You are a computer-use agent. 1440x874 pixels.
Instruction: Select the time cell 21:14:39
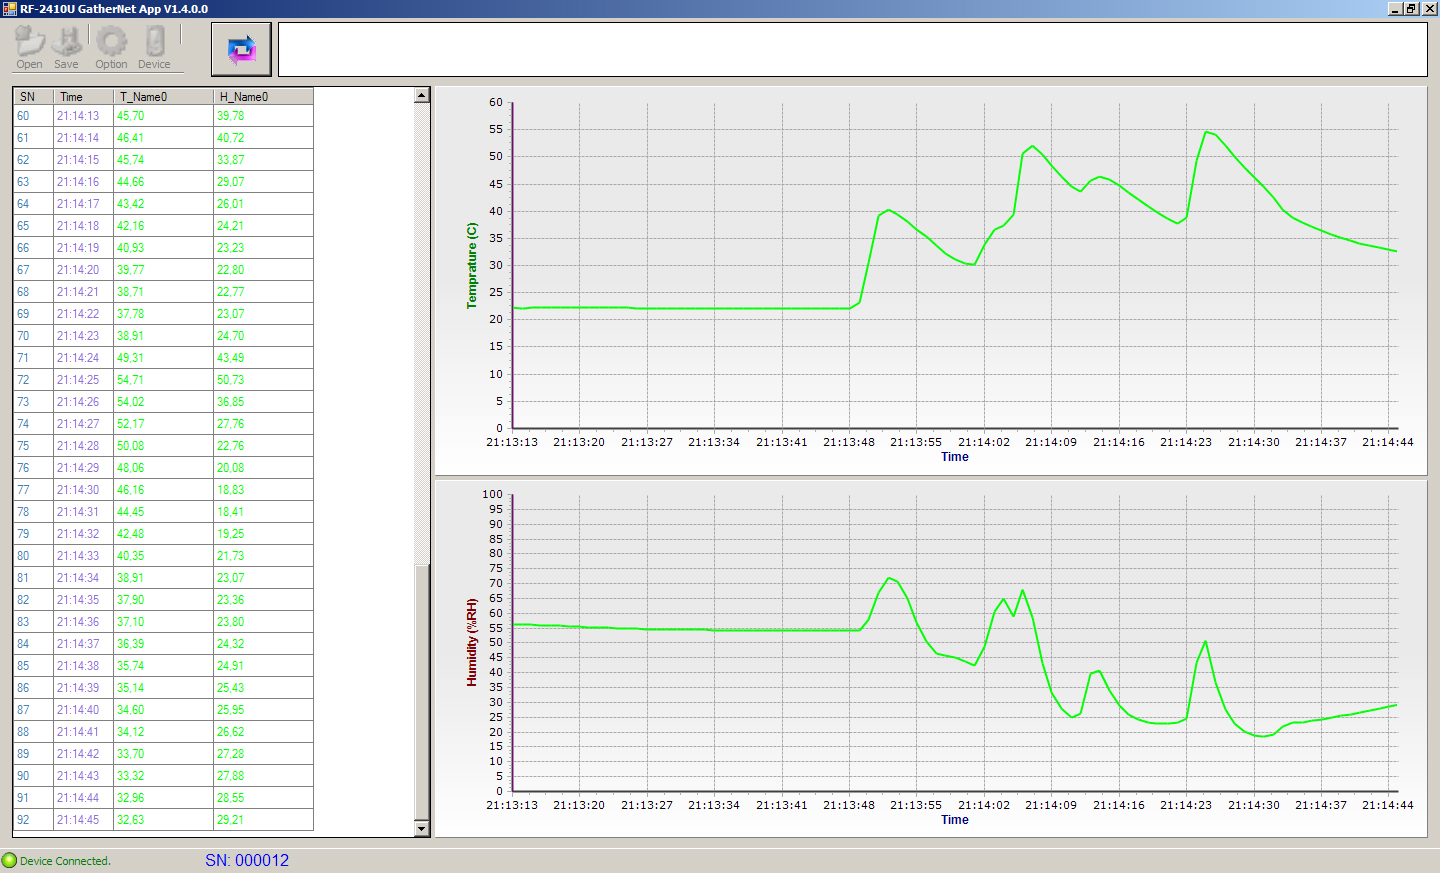tap(83, 688)
